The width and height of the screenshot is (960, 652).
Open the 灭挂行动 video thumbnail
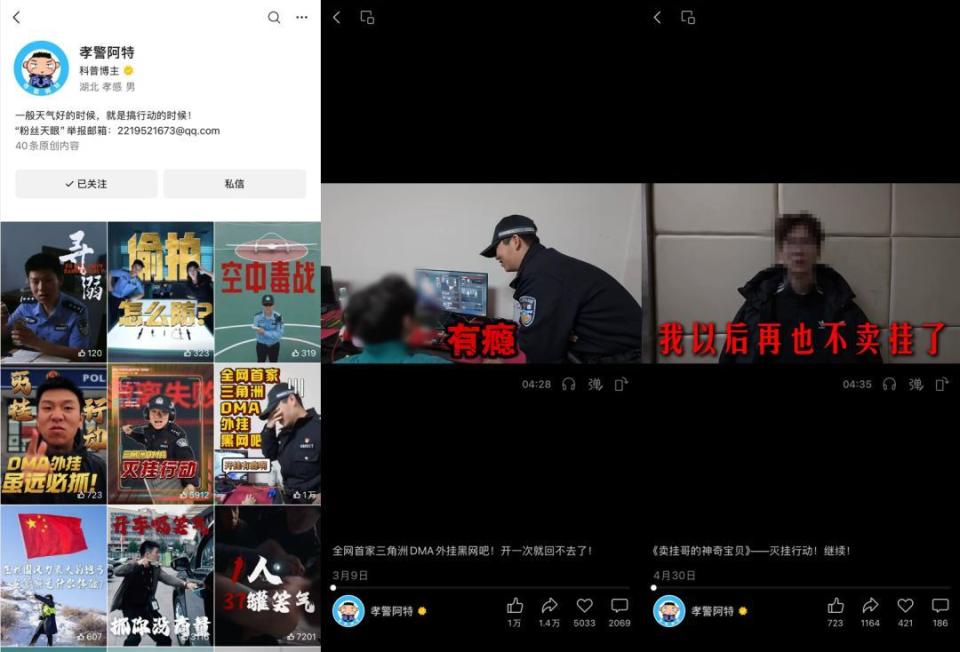click(x=160, y=434)
